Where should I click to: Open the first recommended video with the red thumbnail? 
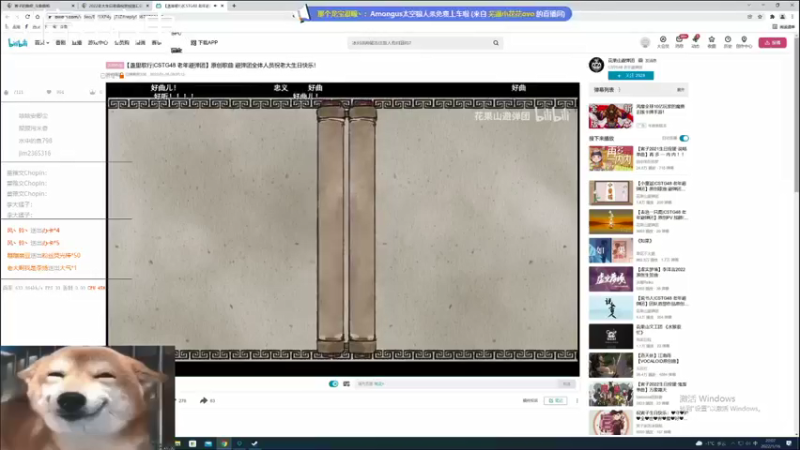click(611, 116)
